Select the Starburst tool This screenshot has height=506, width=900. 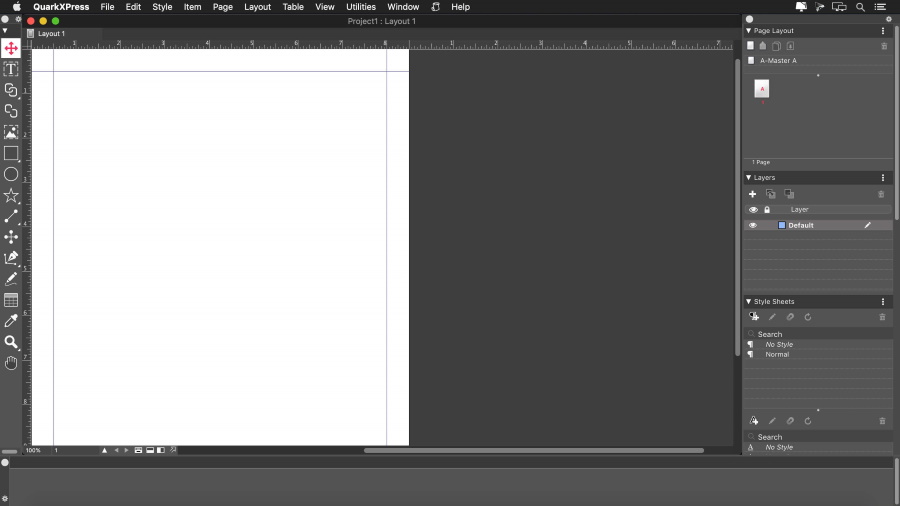(11, 196)
